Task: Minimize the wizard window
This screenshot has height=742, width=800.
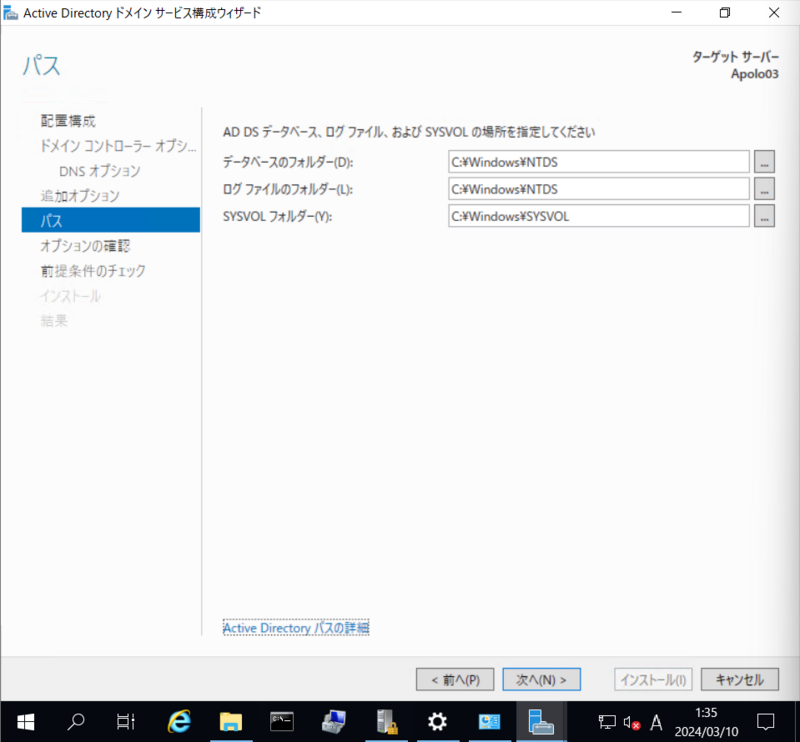Action: 677,13
